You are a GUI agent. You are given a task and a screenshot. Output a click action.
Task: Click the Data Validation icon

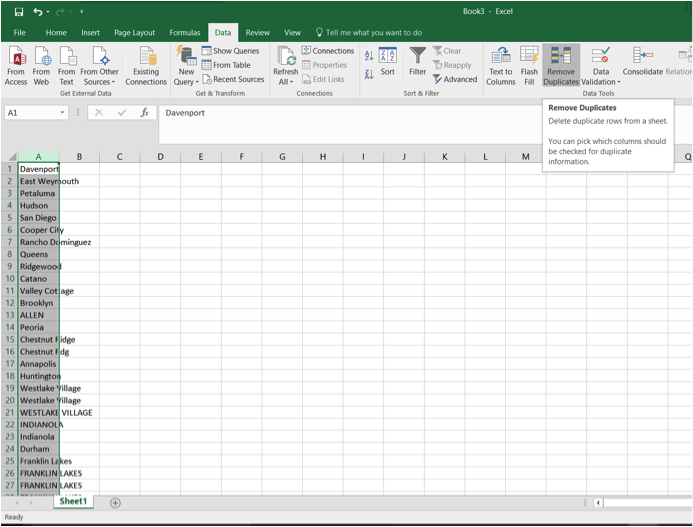pos(601,56)
